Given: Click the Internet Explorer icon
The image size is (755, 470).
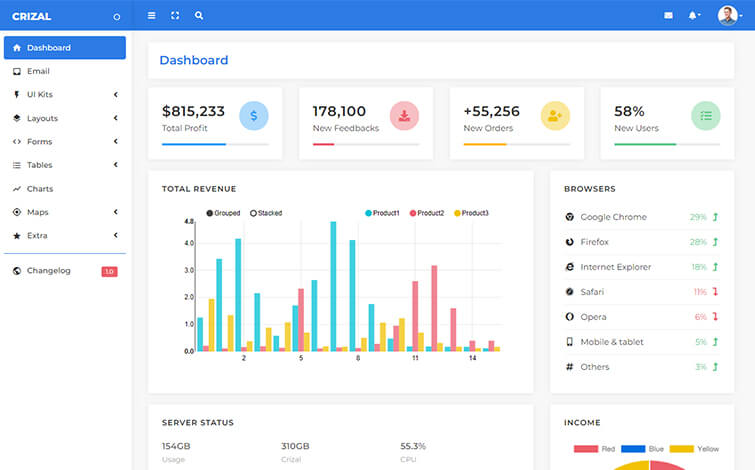Looking at the screenshot, I should click(x=570, y=267).
